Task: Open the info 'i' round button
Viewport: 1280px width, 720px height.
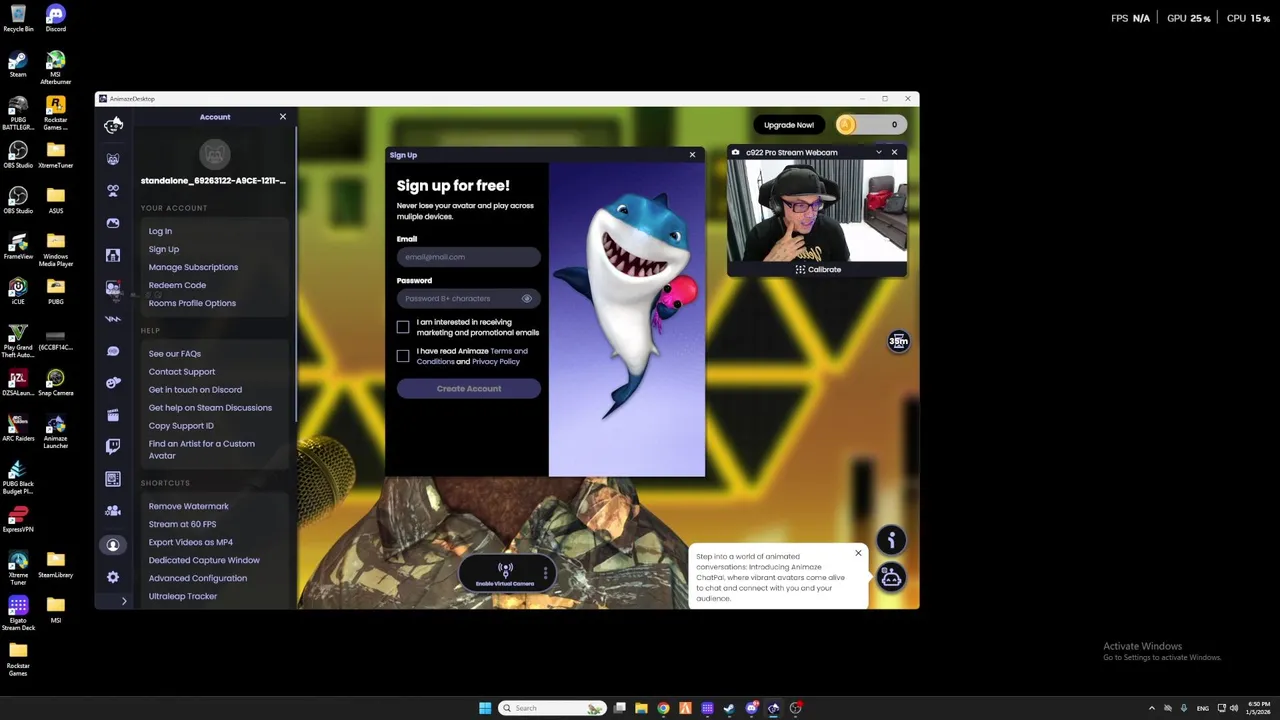Action: (891, 540)
